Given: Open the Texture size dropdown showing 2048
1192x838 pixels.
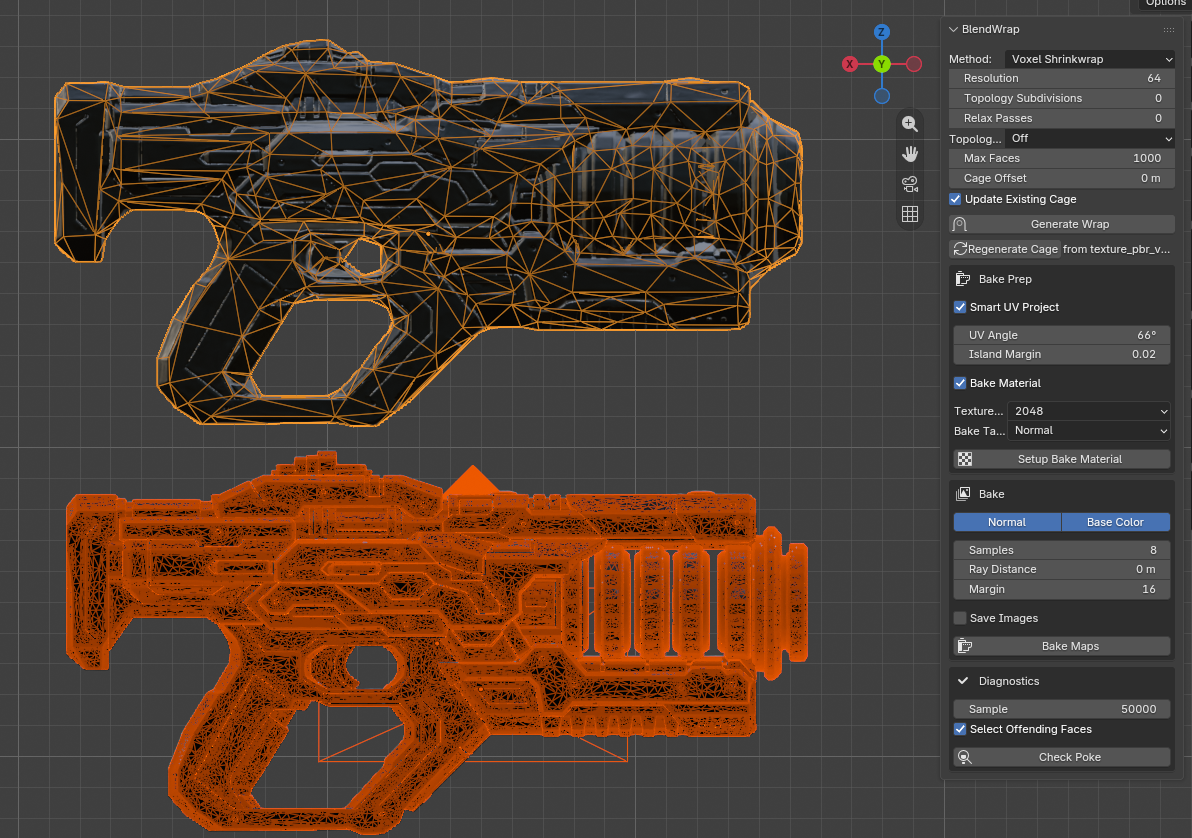Looking at the screenshot, I should pos(1089,411).
